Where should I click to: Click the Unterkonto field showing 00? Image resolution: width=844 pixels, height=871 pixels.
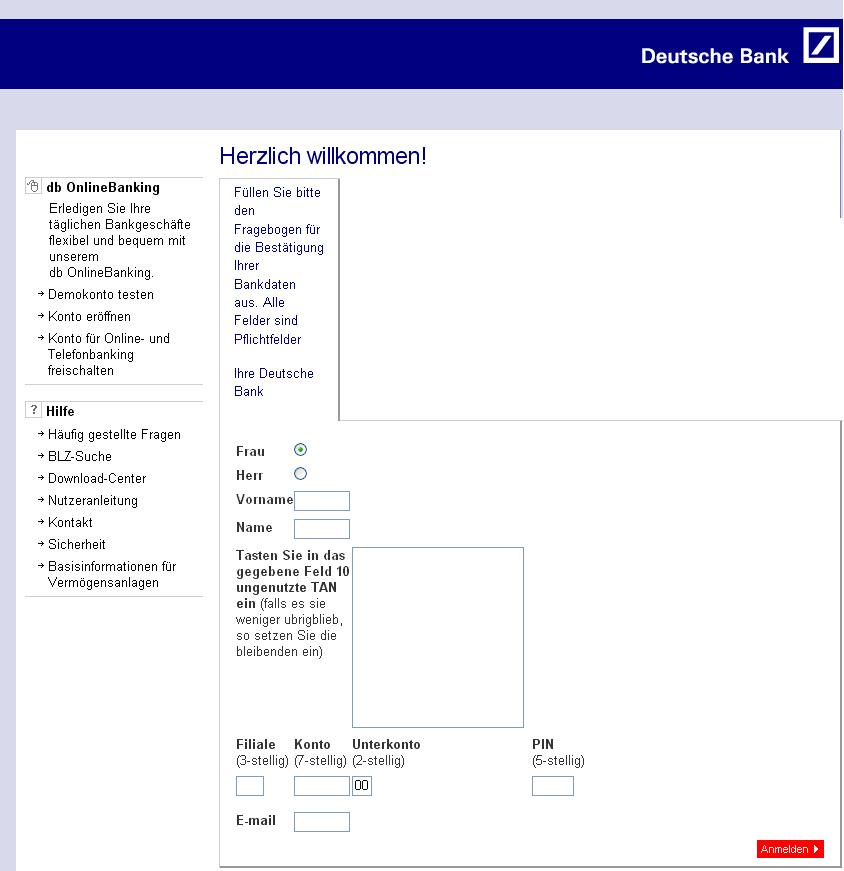pos(362,786)
